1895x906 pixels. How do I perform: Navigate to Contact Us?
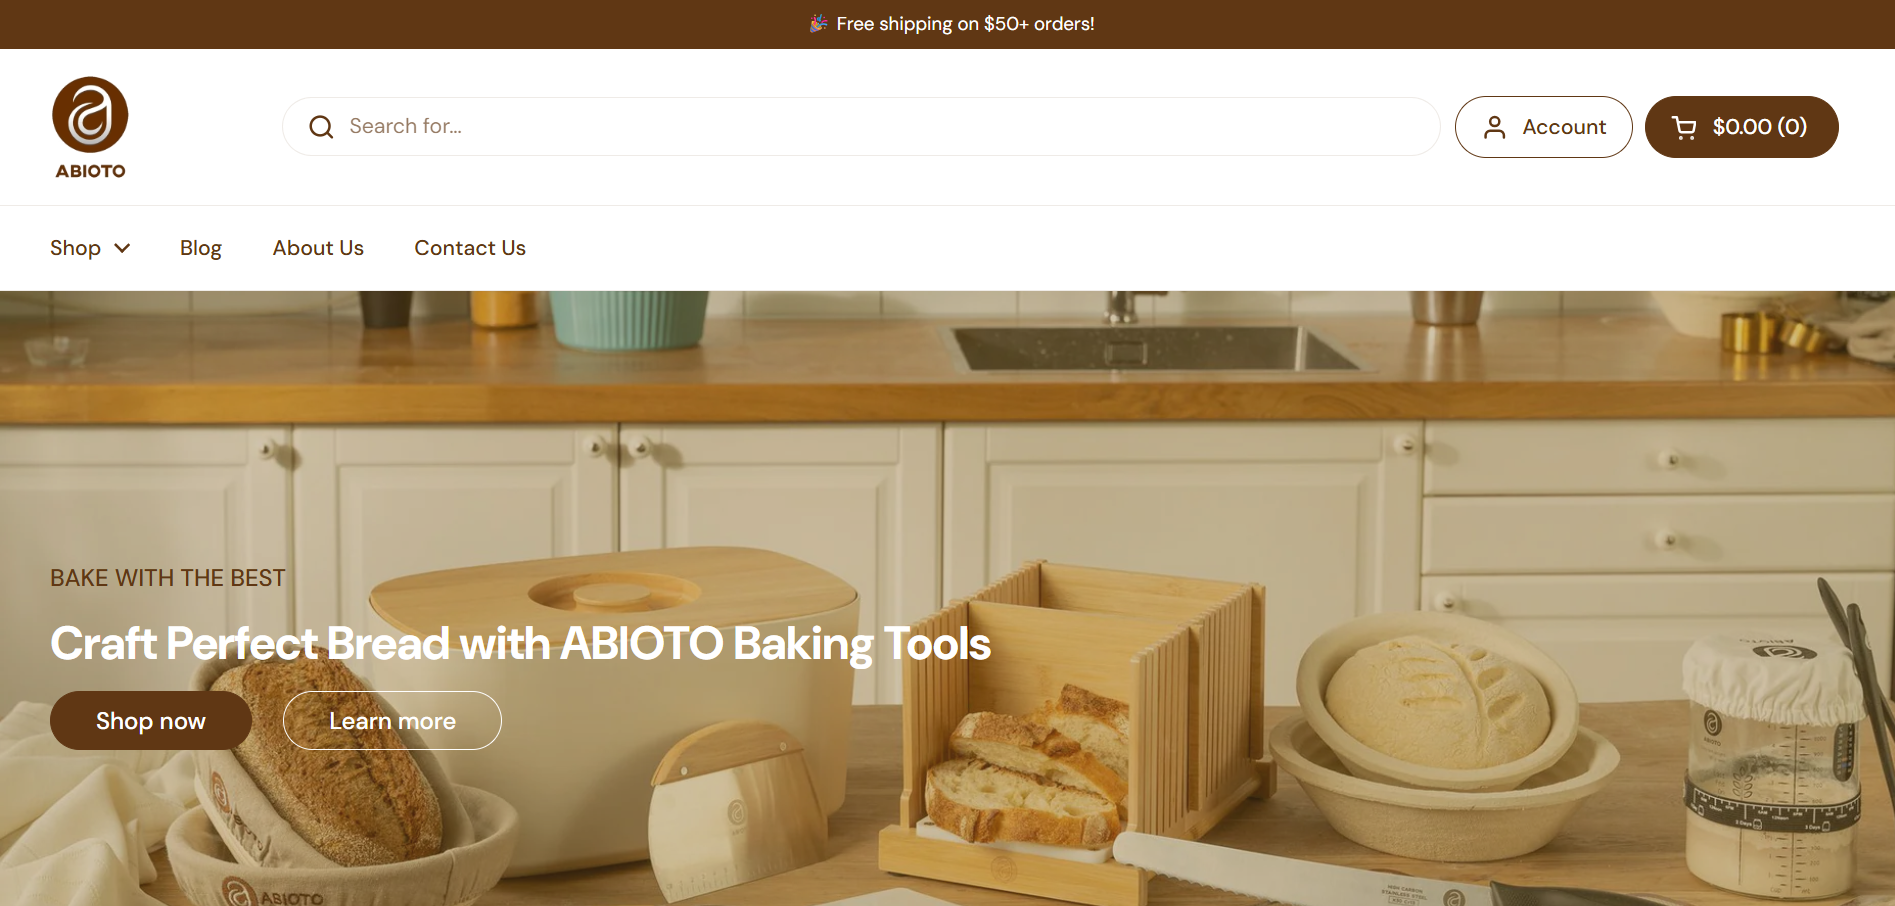tap(470, 248)
